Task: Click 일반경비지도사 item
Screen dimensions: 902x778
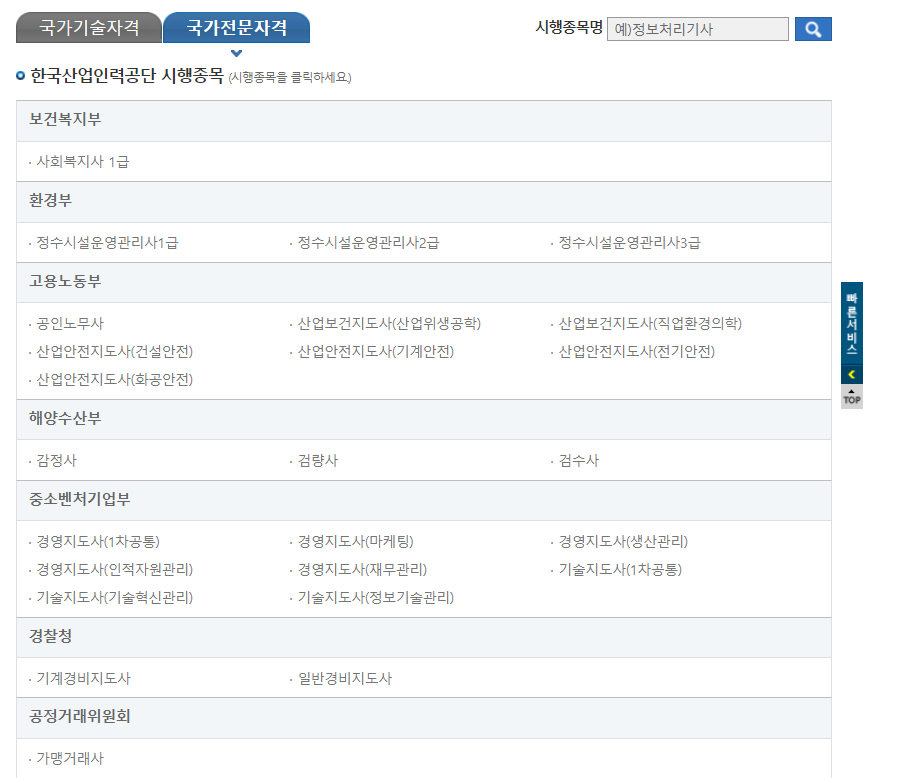Action: point(345,678)
